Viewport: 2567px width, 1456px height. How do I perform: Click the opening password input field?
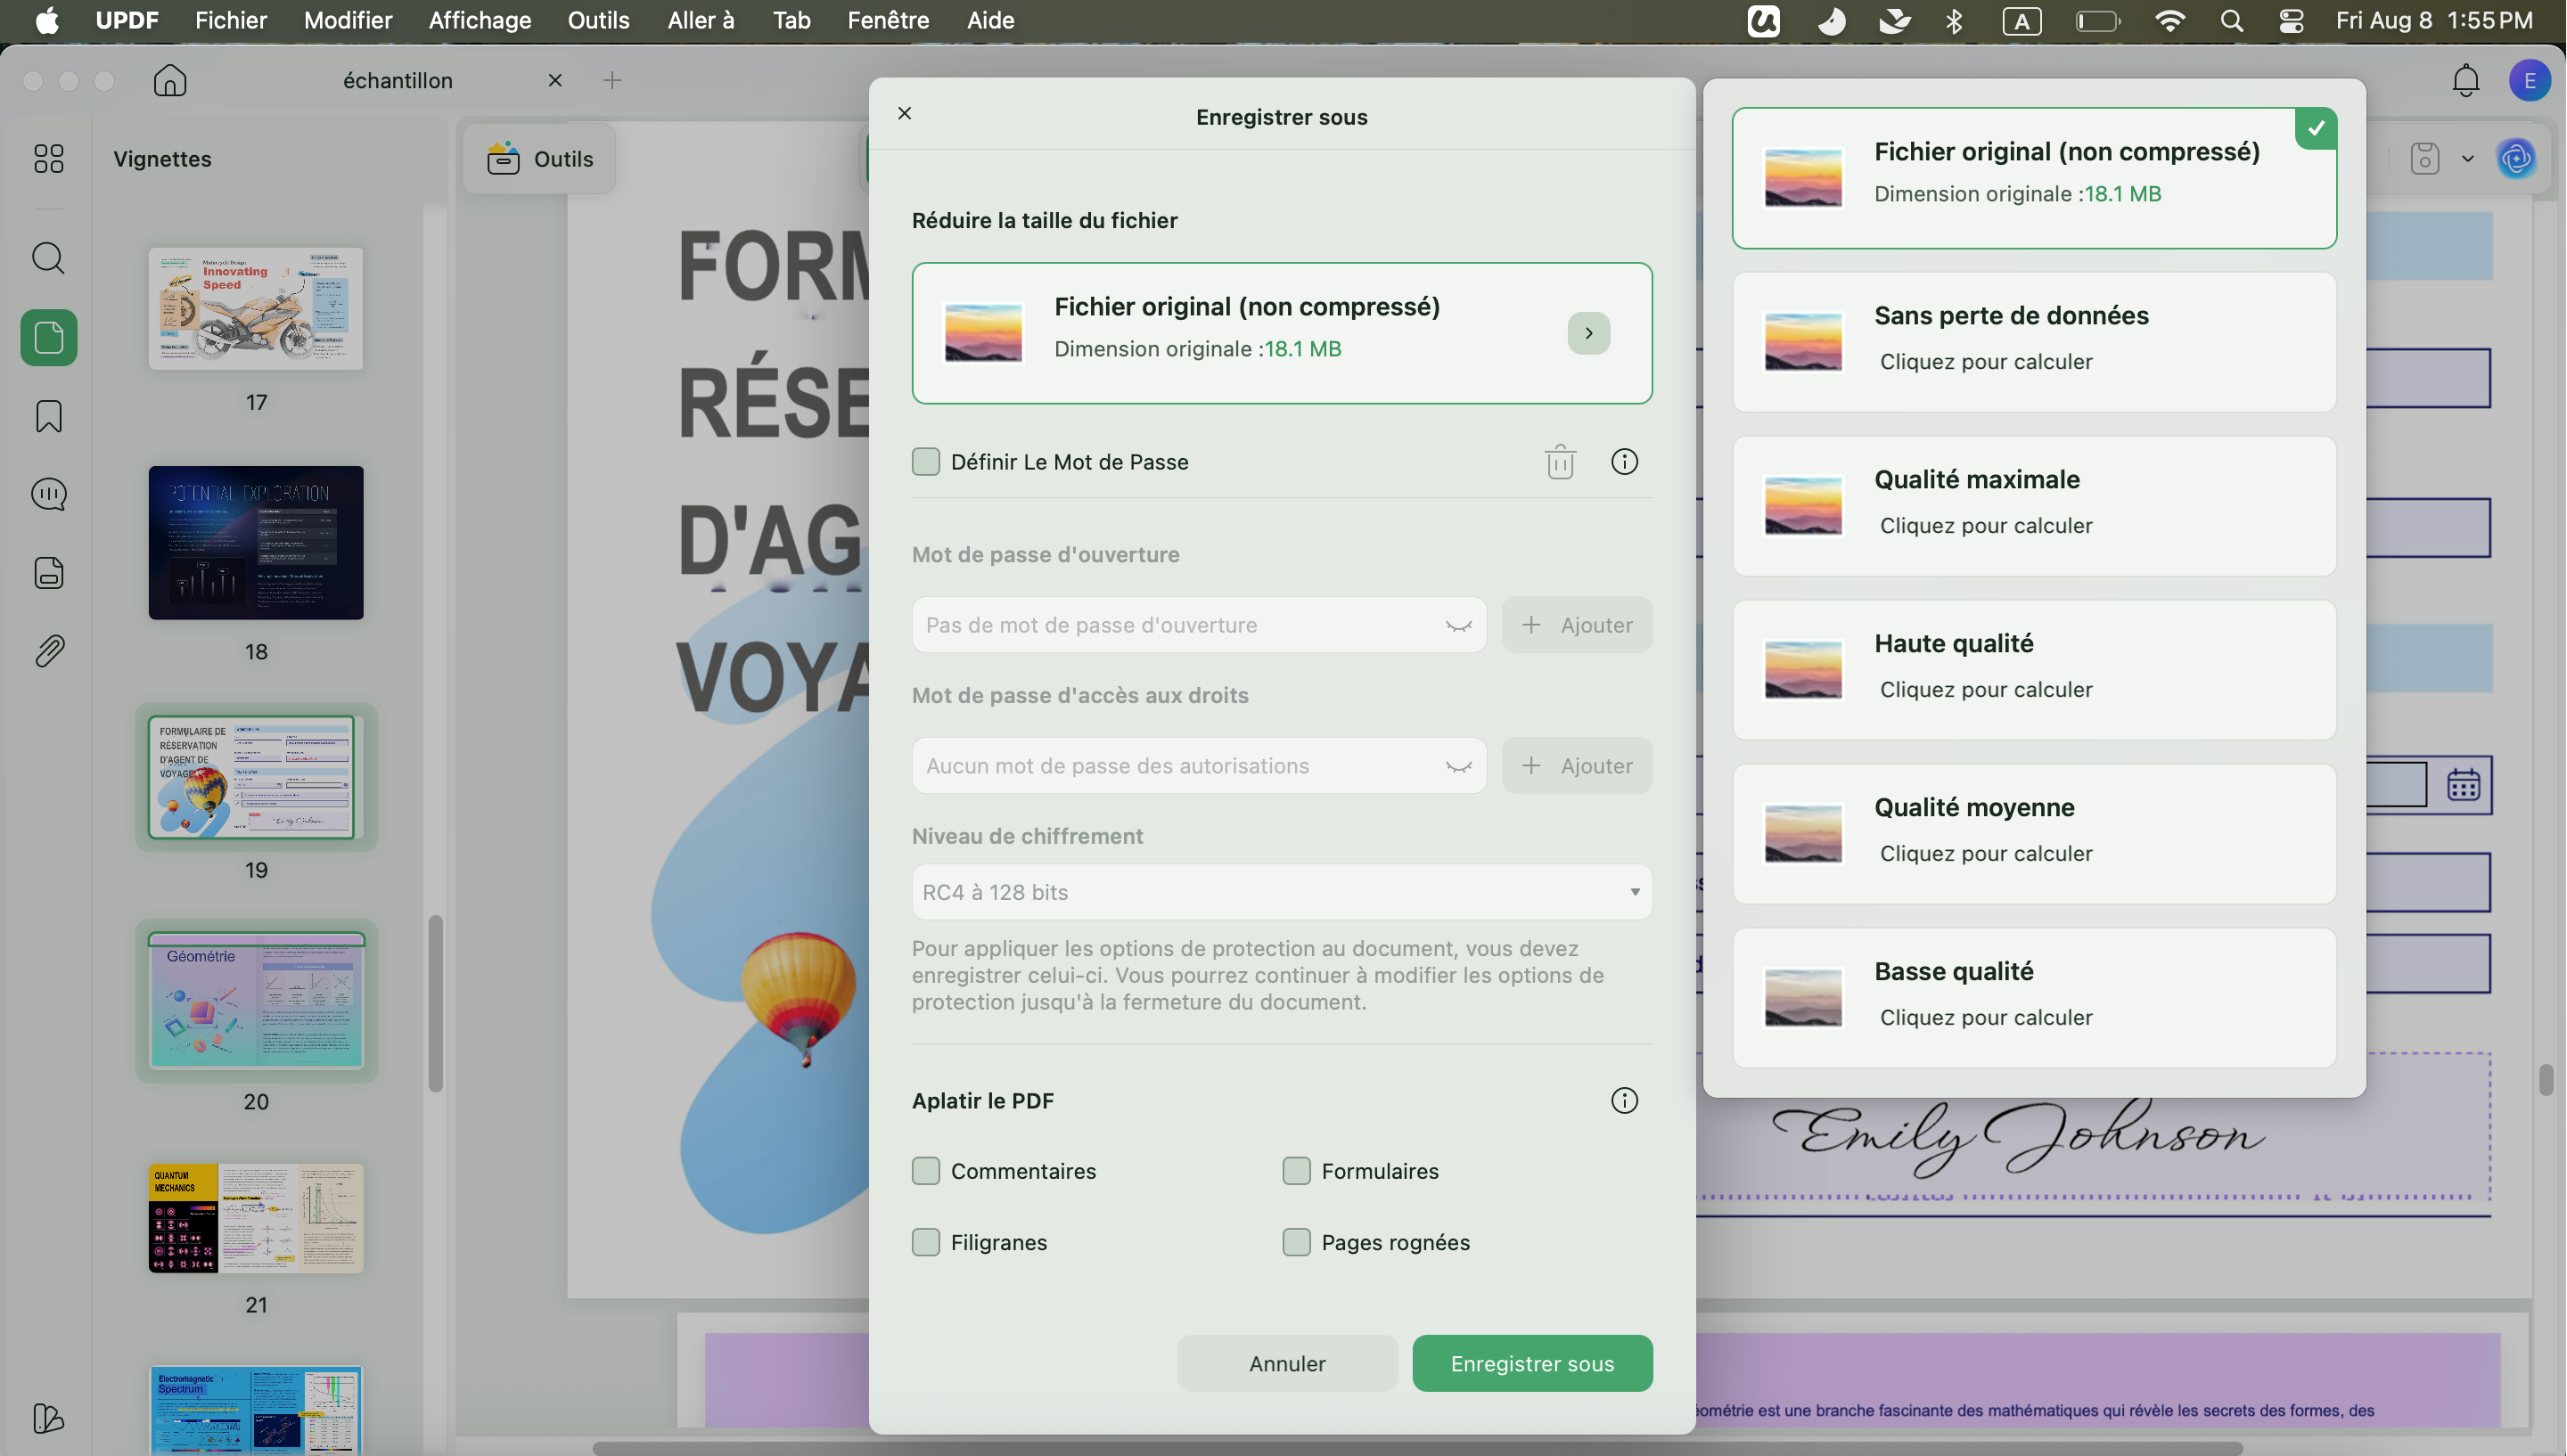(1198, 625)
